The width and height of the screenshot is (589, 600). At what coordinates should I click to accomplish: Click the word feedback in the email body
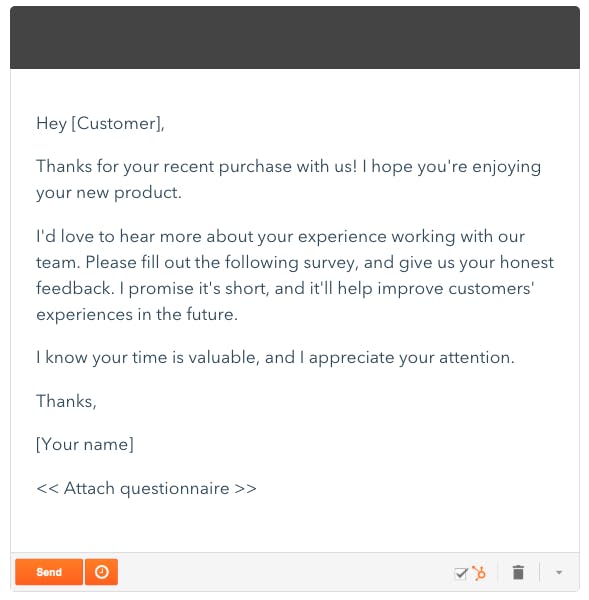(x=75, y=288)
